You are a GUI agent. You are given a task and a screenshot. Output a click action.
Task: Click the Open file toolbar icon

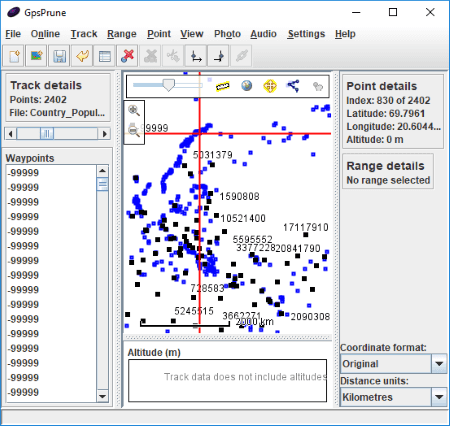tap(14, 56)
